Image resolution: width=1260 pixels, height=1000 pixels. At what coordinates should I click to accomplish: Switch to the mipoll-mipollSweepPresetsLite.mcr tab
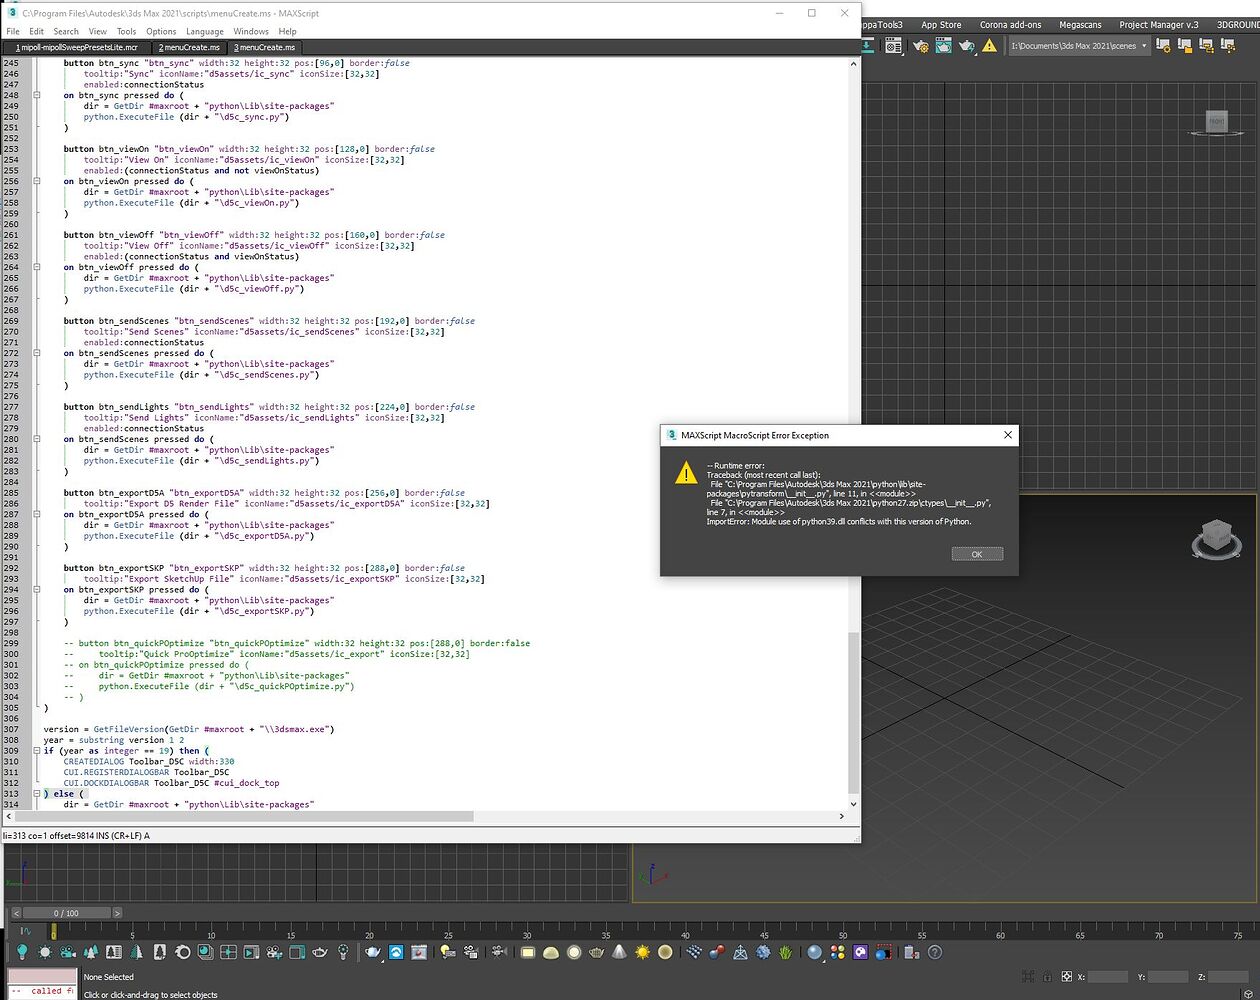77,47
